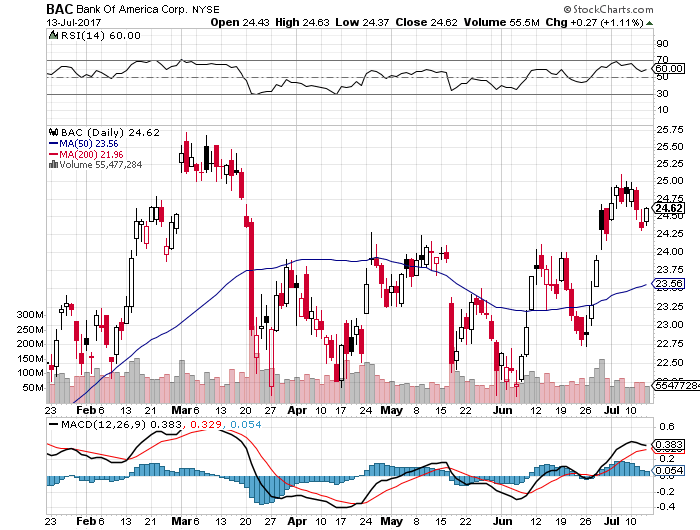Image resolution: width=700 pixels, height=530 pixels.
Task: Click the blue line swatch of MA(50) legend
Action: coord(53,144)
